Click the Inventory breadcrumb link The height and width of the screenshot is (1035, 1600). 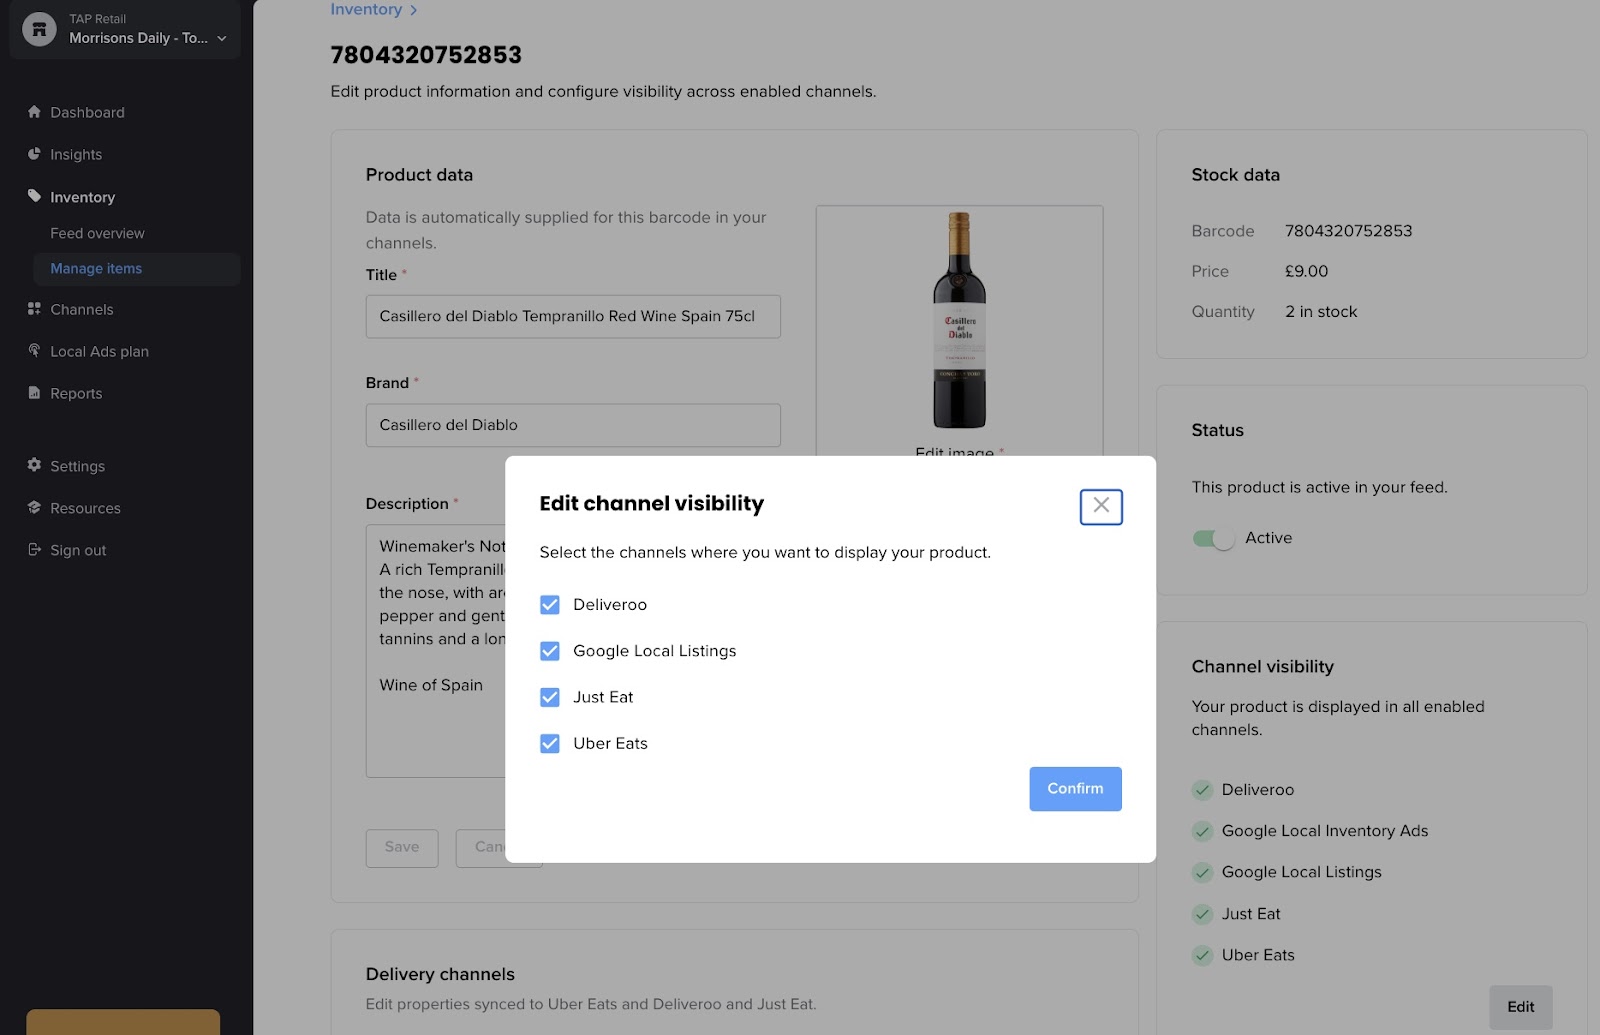tap(366, 10)
